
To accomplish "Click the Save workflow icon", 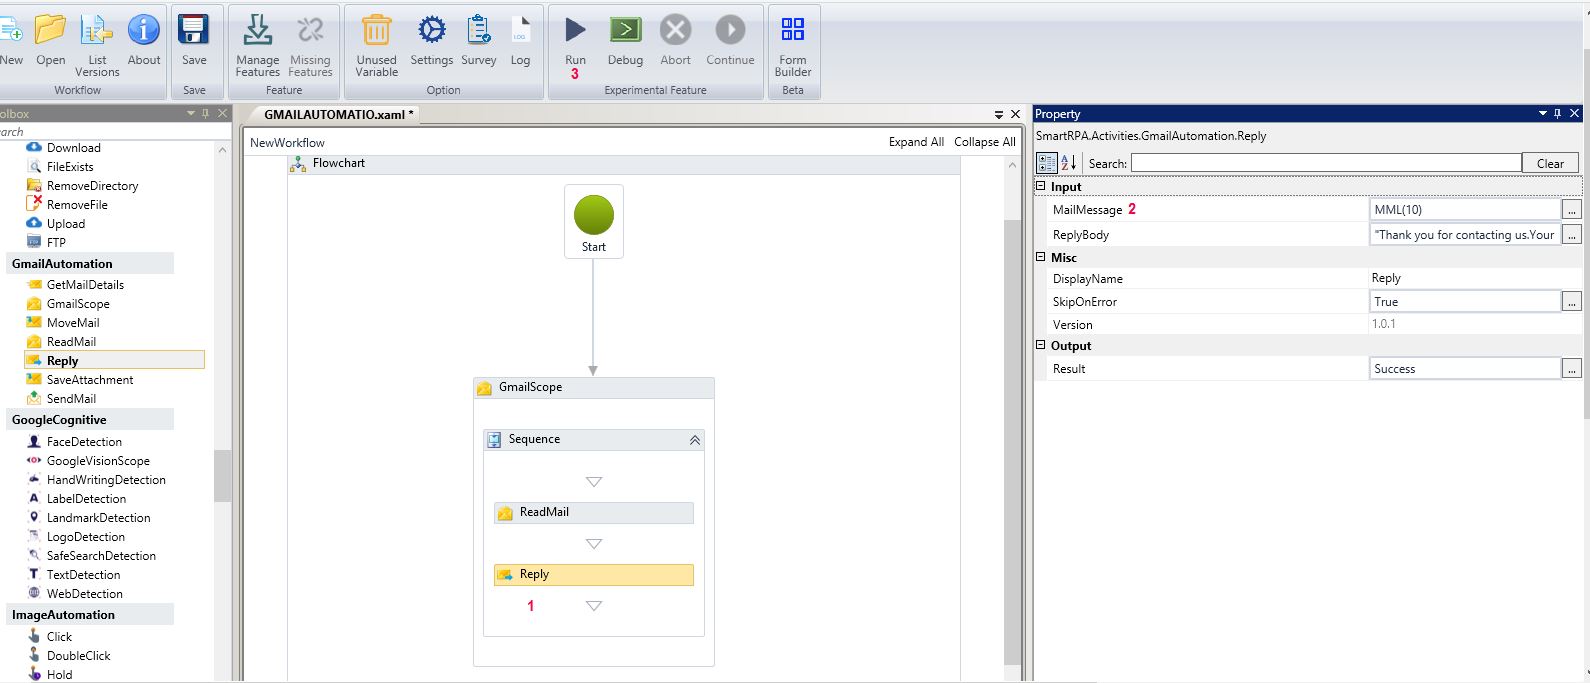I will (194, 31).
